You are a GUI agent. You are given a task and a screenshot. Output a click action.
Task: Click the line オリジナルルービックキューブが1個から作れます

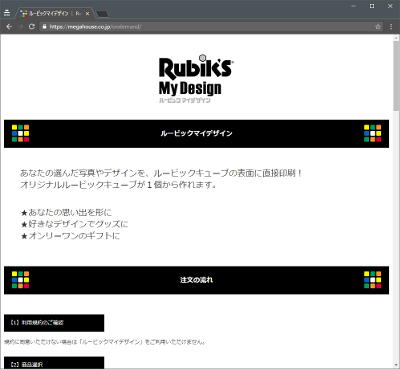click(x=118, y=184)
